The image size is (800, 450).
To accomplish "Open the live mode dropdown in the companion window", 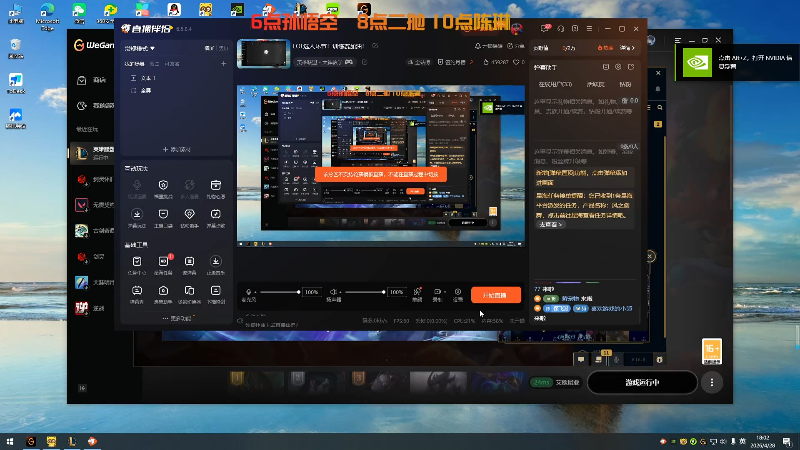I will tap(140, 48).
